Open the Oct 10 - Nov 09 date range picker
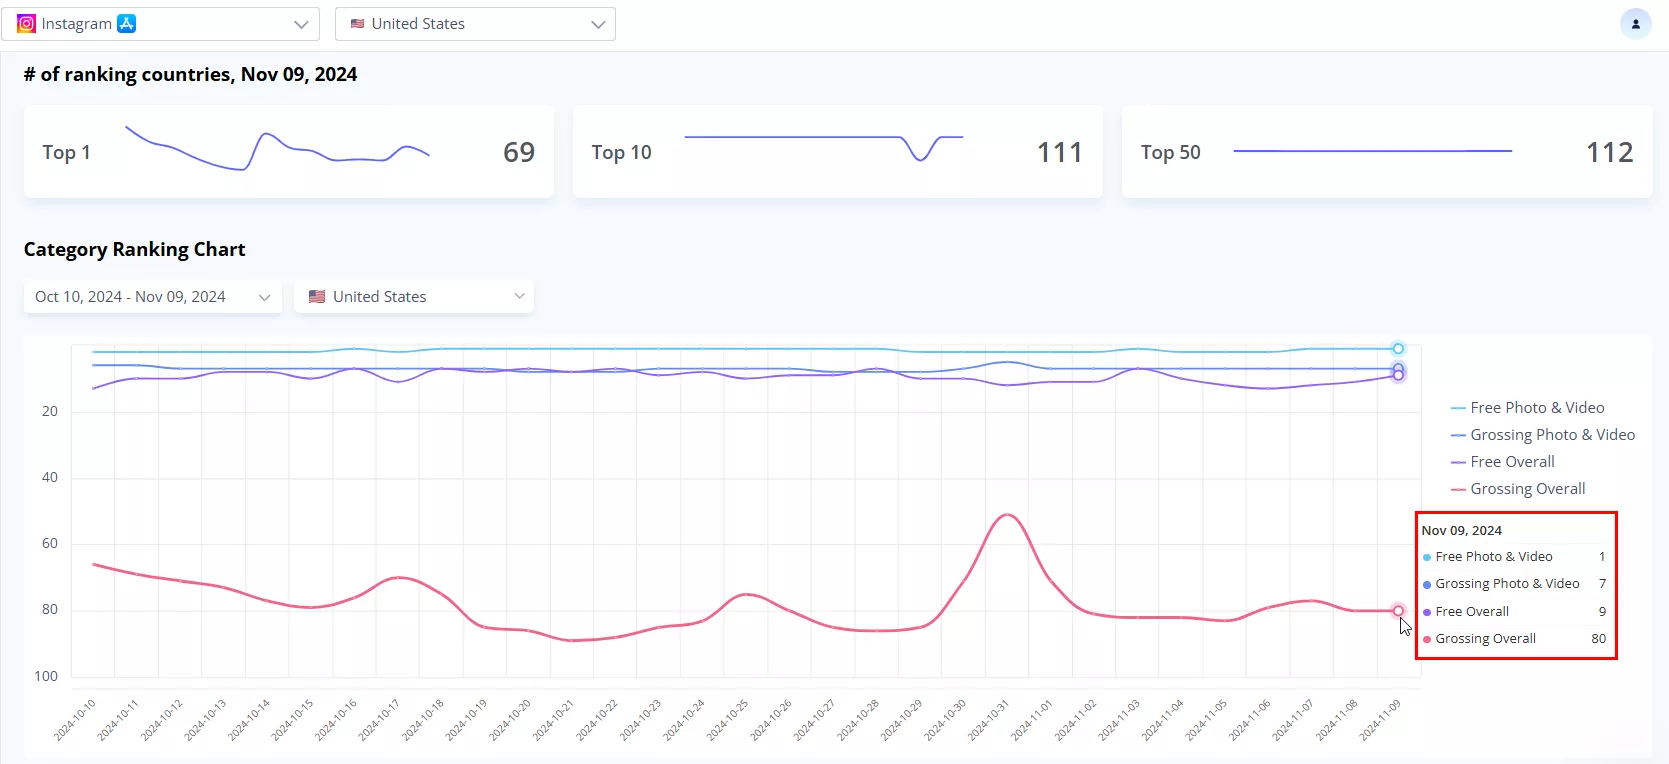Image resolution: width=1669 pixels, height=764 pixels. point(152,297)
